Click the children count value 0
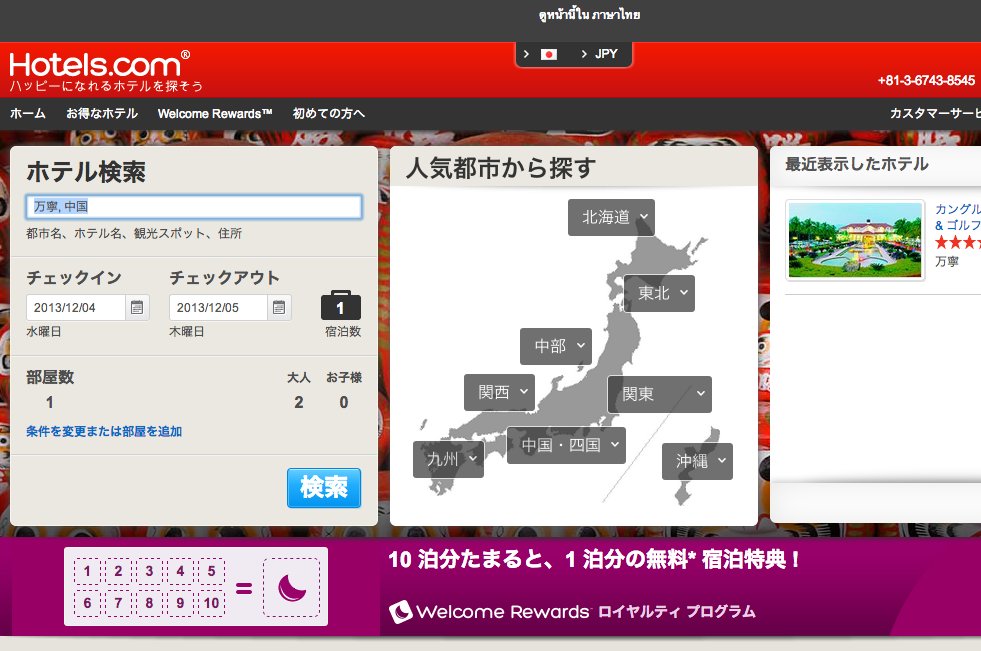Screen dimensions: 981x651 click(x=344, y=403)
